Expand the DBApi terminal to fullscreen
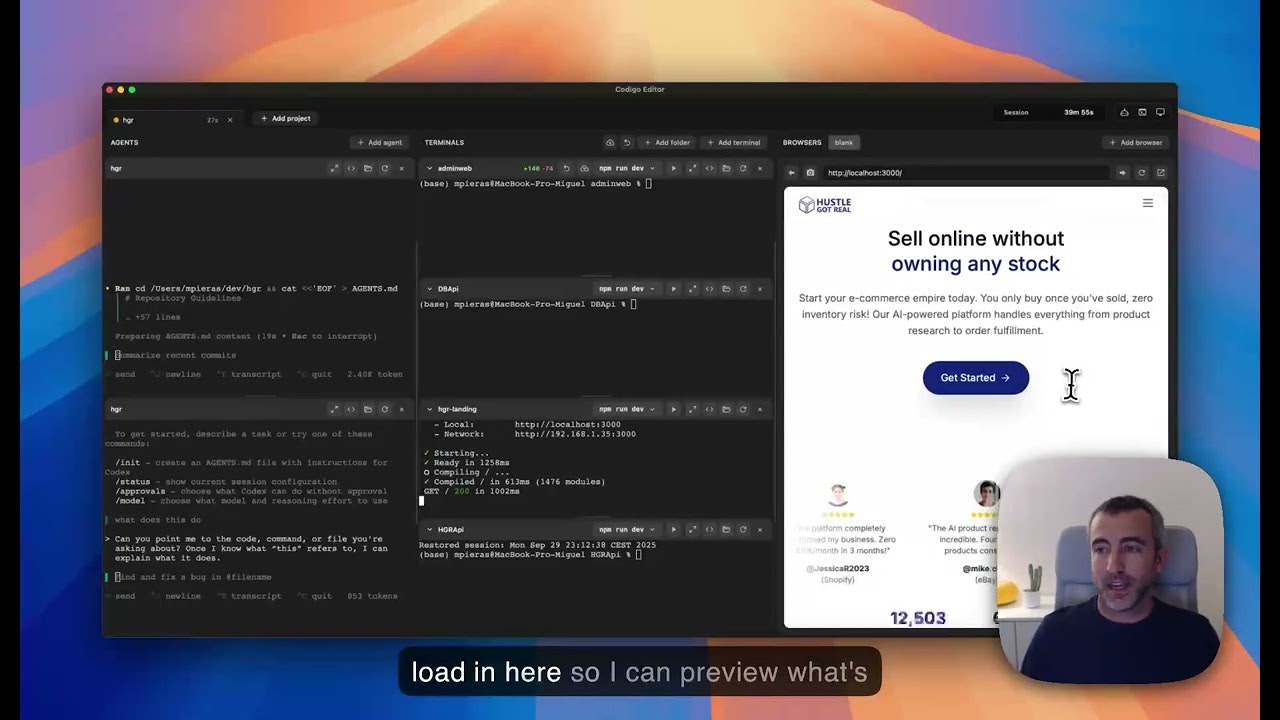The height and width of the screenshot is (720, 1280). click(692, 289)
